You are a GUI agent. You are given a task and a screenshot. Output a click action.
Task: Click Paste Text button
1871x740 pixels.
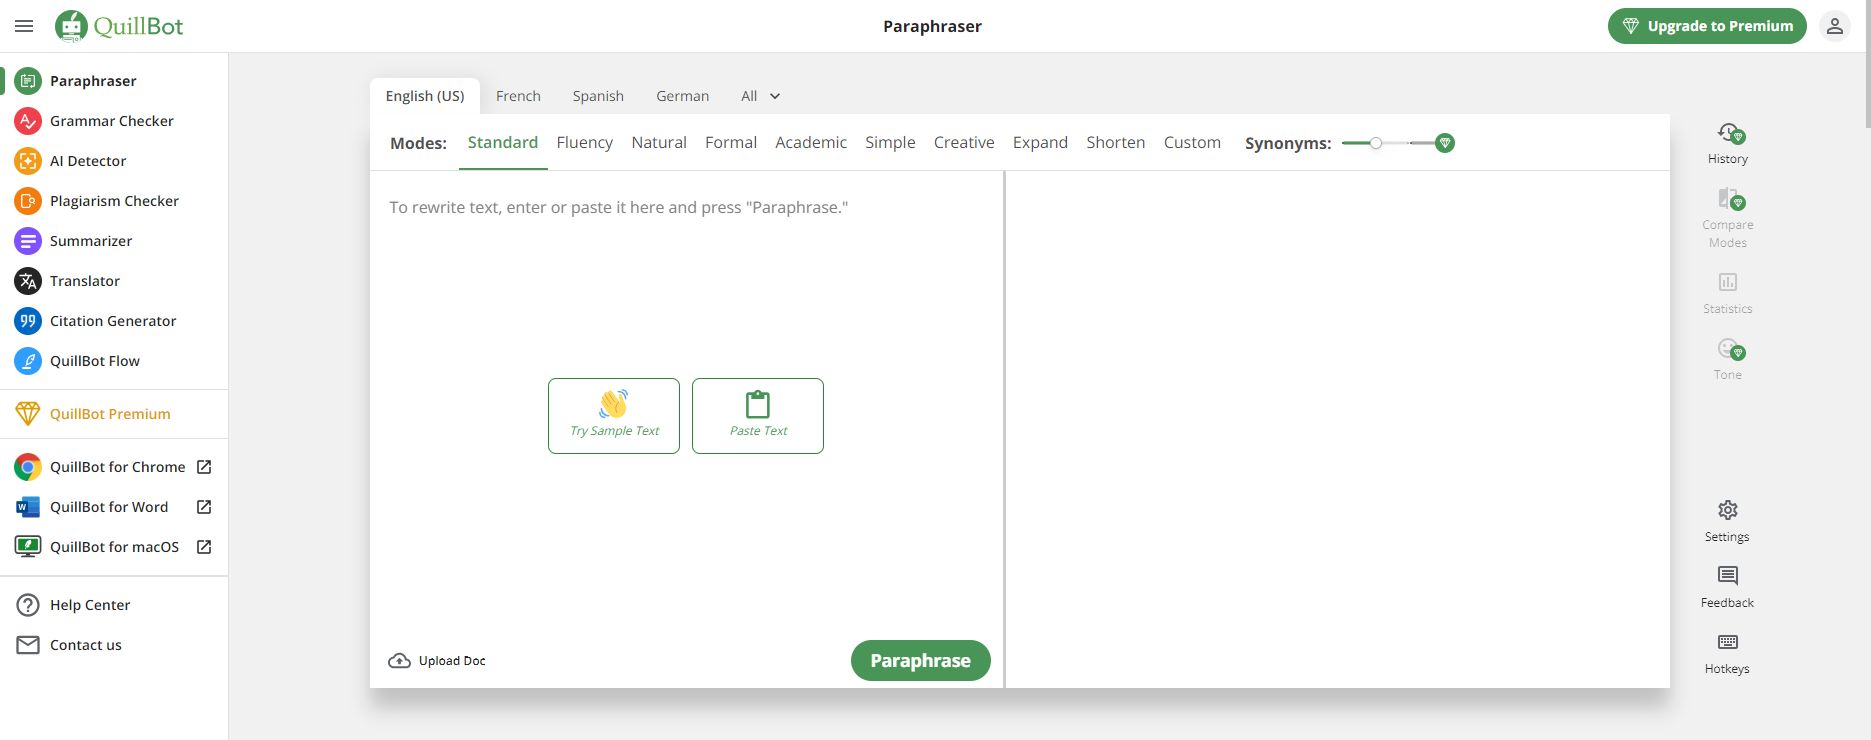(758, 416)
